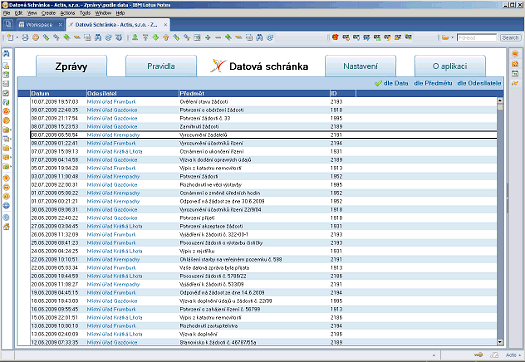Sort messages using dle Předmětu link
Screen dimensions: 525x362
[x=433, y=83]
